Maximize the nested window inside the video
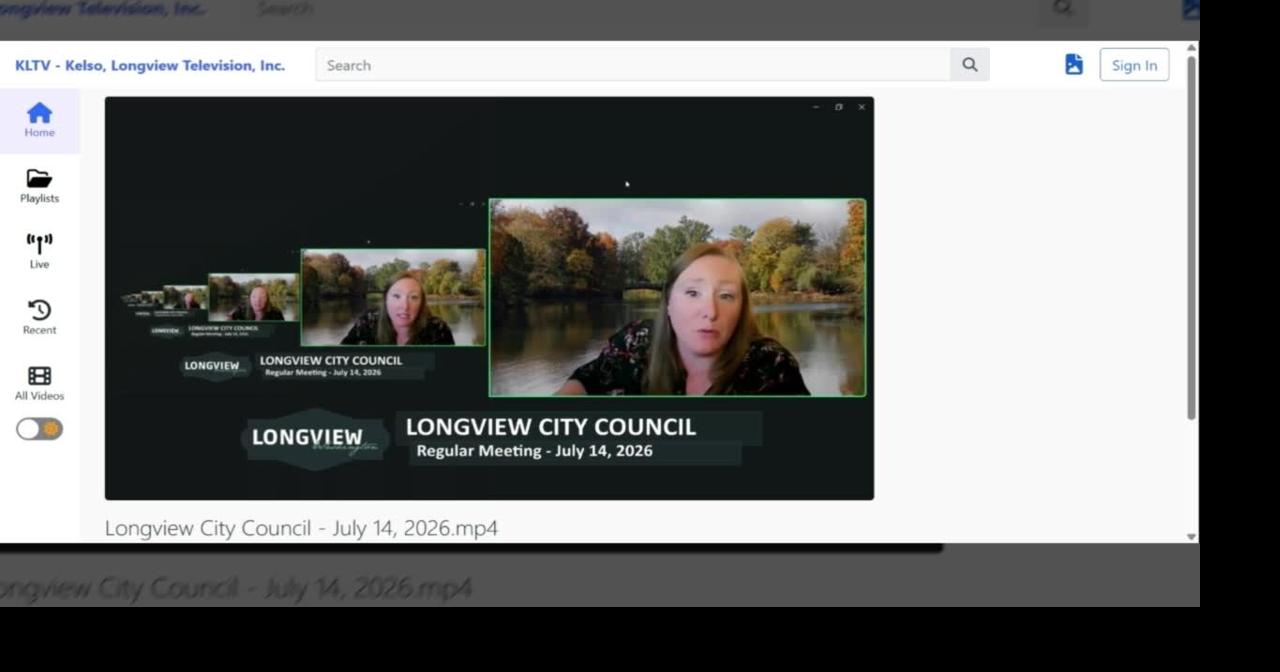This screenshot has width=1280, height=672. coord(838,107)
